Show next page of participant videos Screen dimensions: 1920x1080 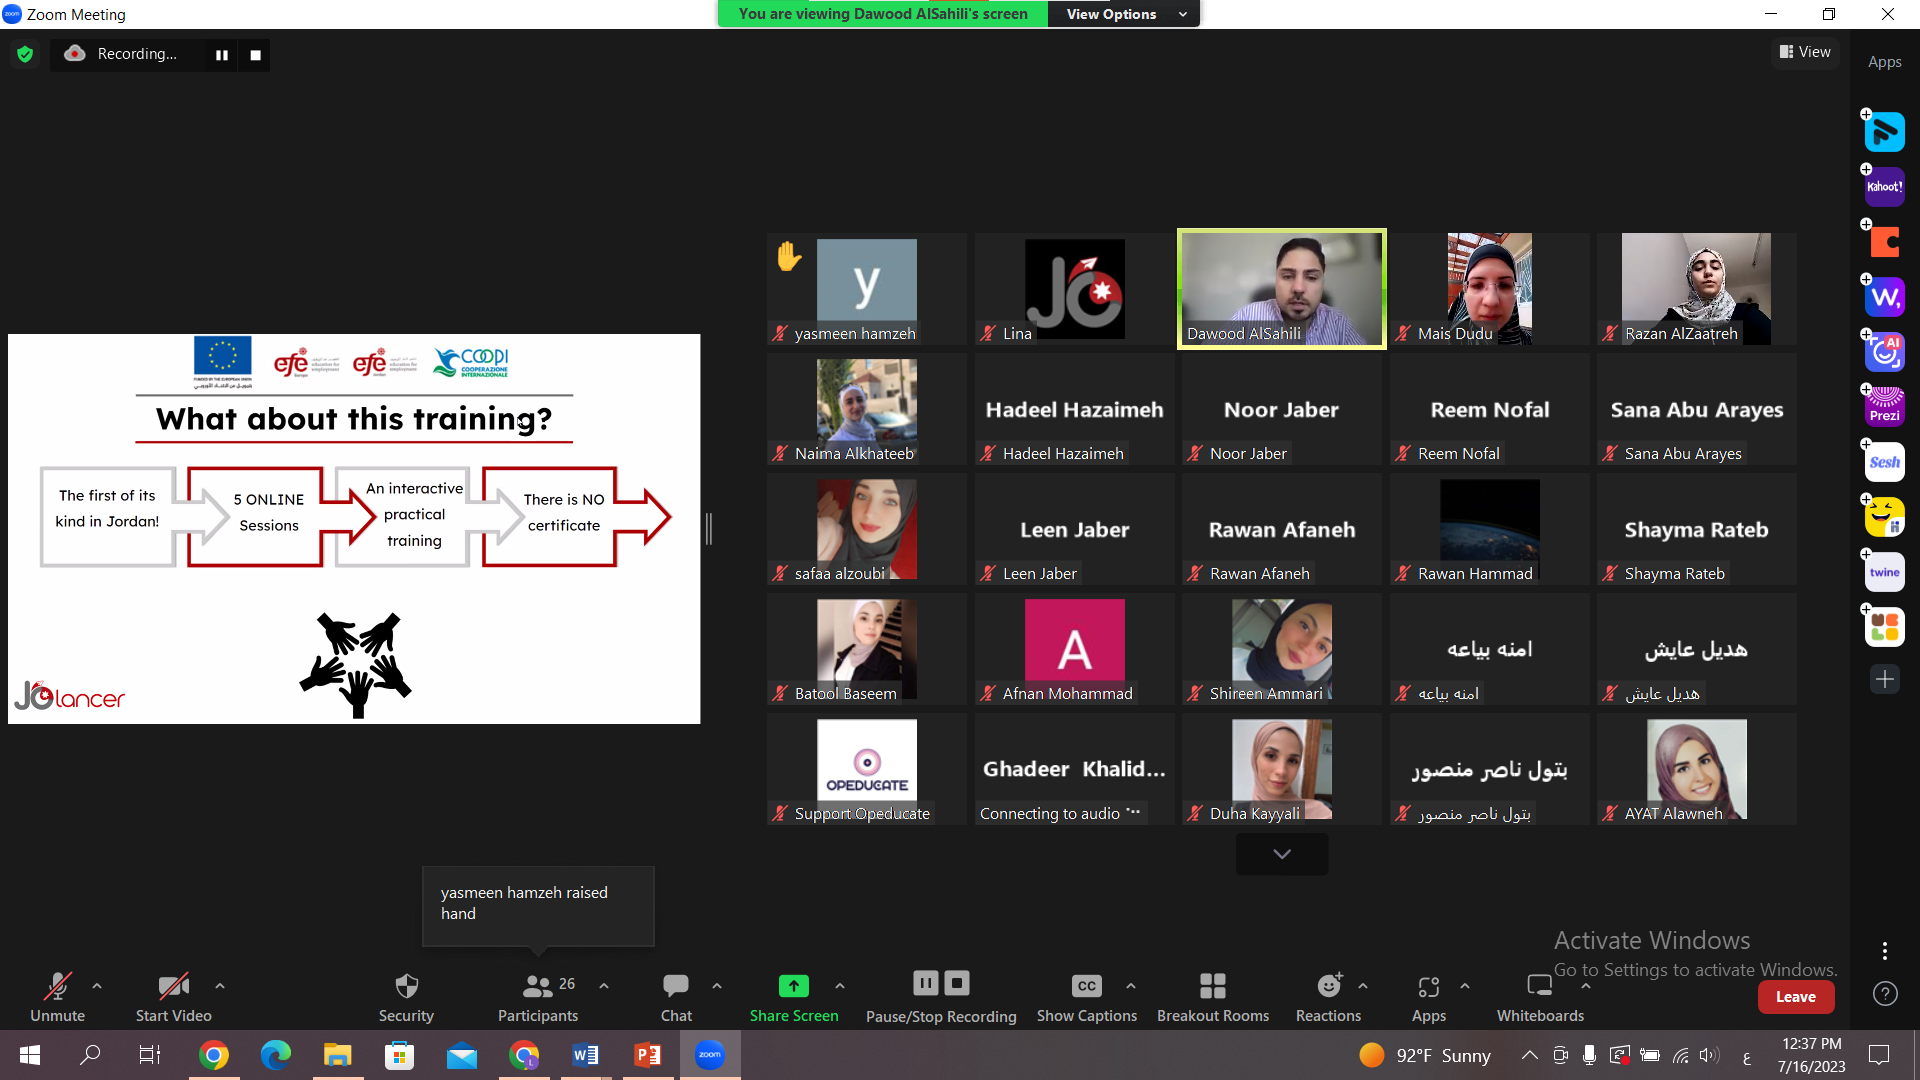tap(1282, 854)
